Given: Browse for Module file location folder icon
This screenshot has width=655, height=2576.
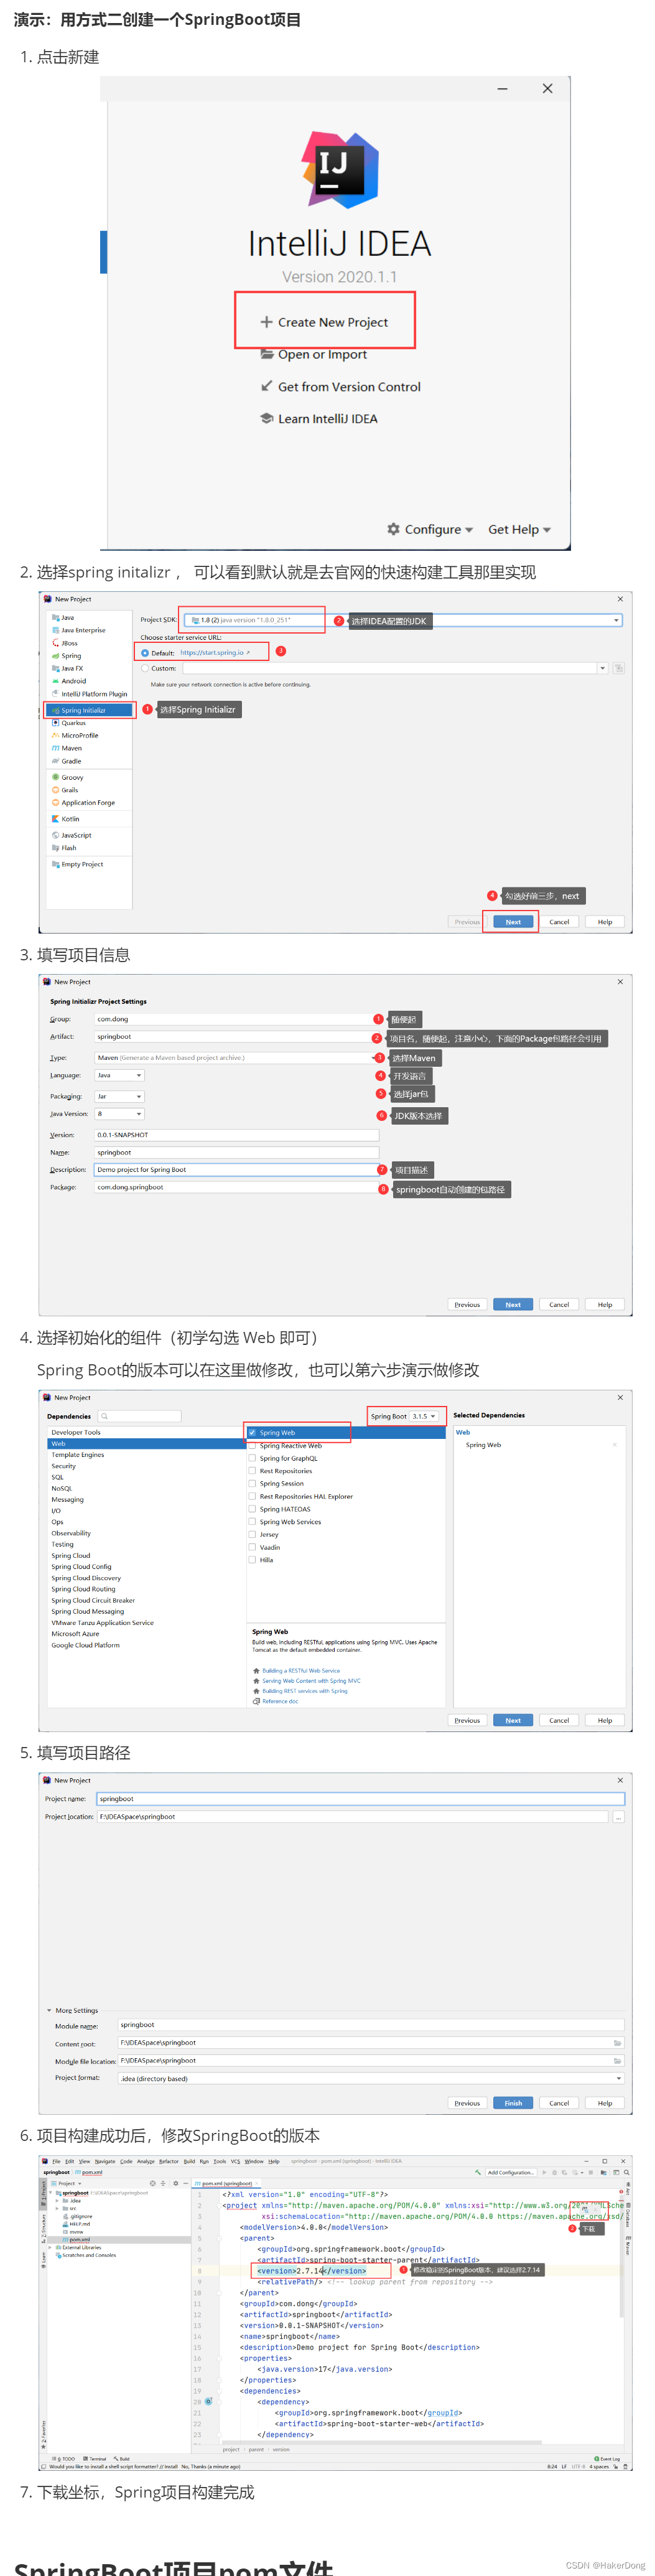Looking at the screenshot, I should (617, 2061).
